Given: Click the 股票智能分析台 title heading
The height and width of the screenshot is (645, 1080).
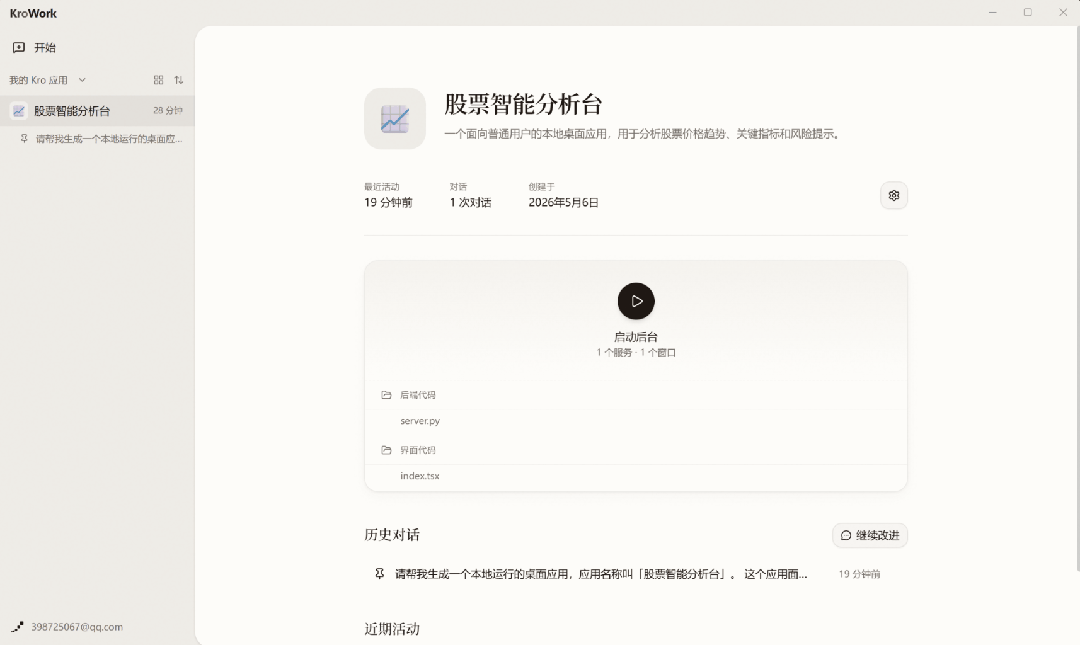Looking at the screenshot, I should click(523, 105).
